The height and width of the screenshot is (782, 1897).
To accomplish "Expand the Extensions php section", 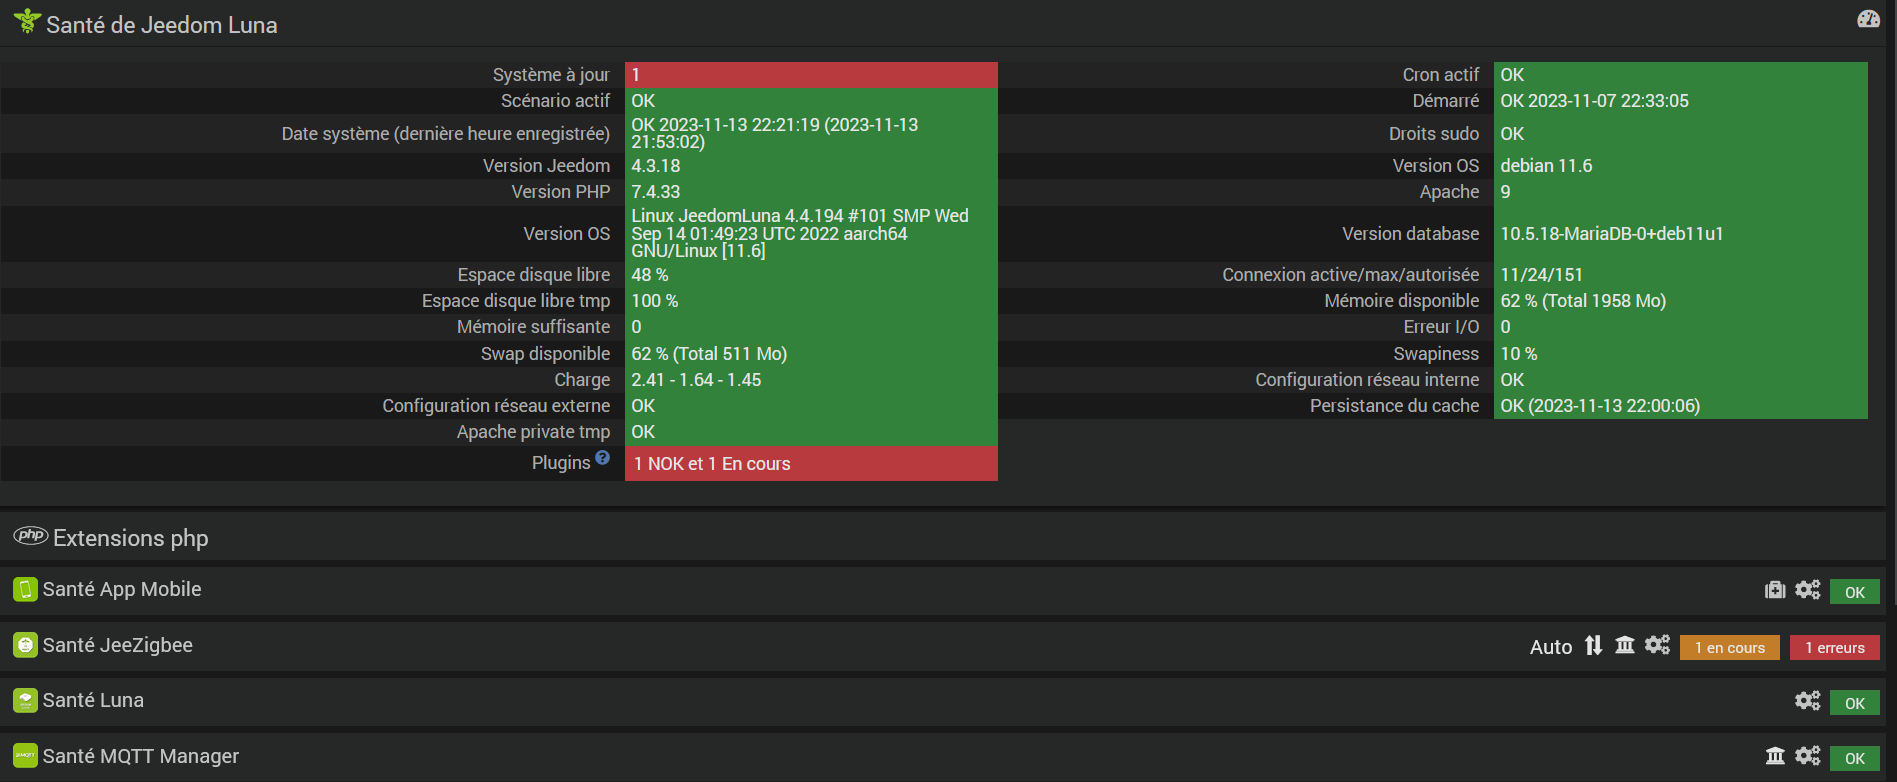I will point(131,538).
